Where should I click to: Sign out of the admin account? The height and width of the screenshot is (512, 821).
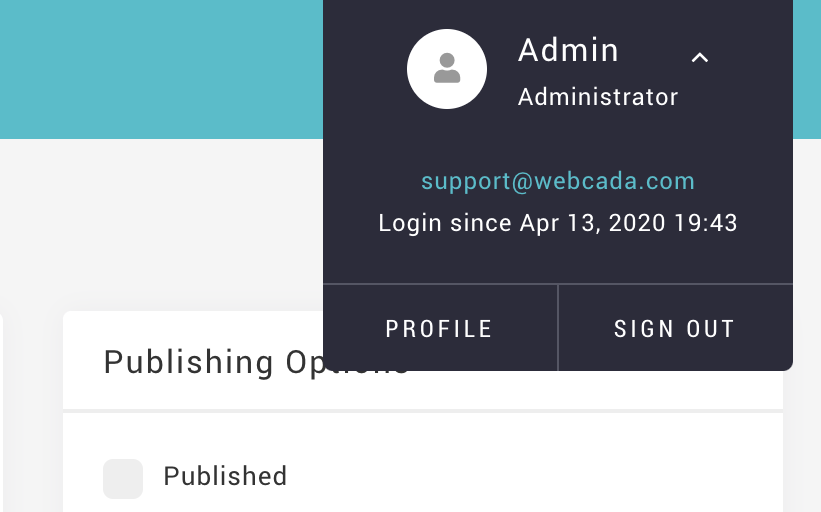675,328
